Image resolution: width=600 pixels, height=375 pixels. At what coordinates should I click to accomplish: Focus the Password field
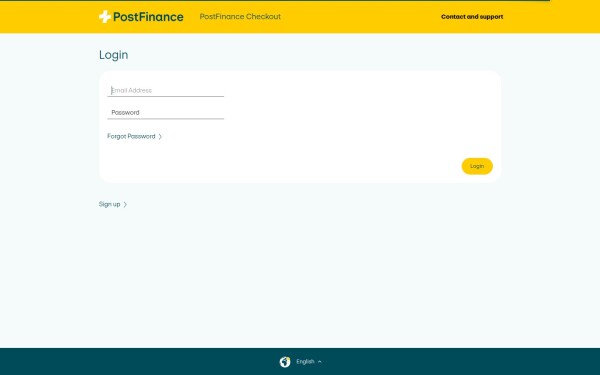(166, 112)
